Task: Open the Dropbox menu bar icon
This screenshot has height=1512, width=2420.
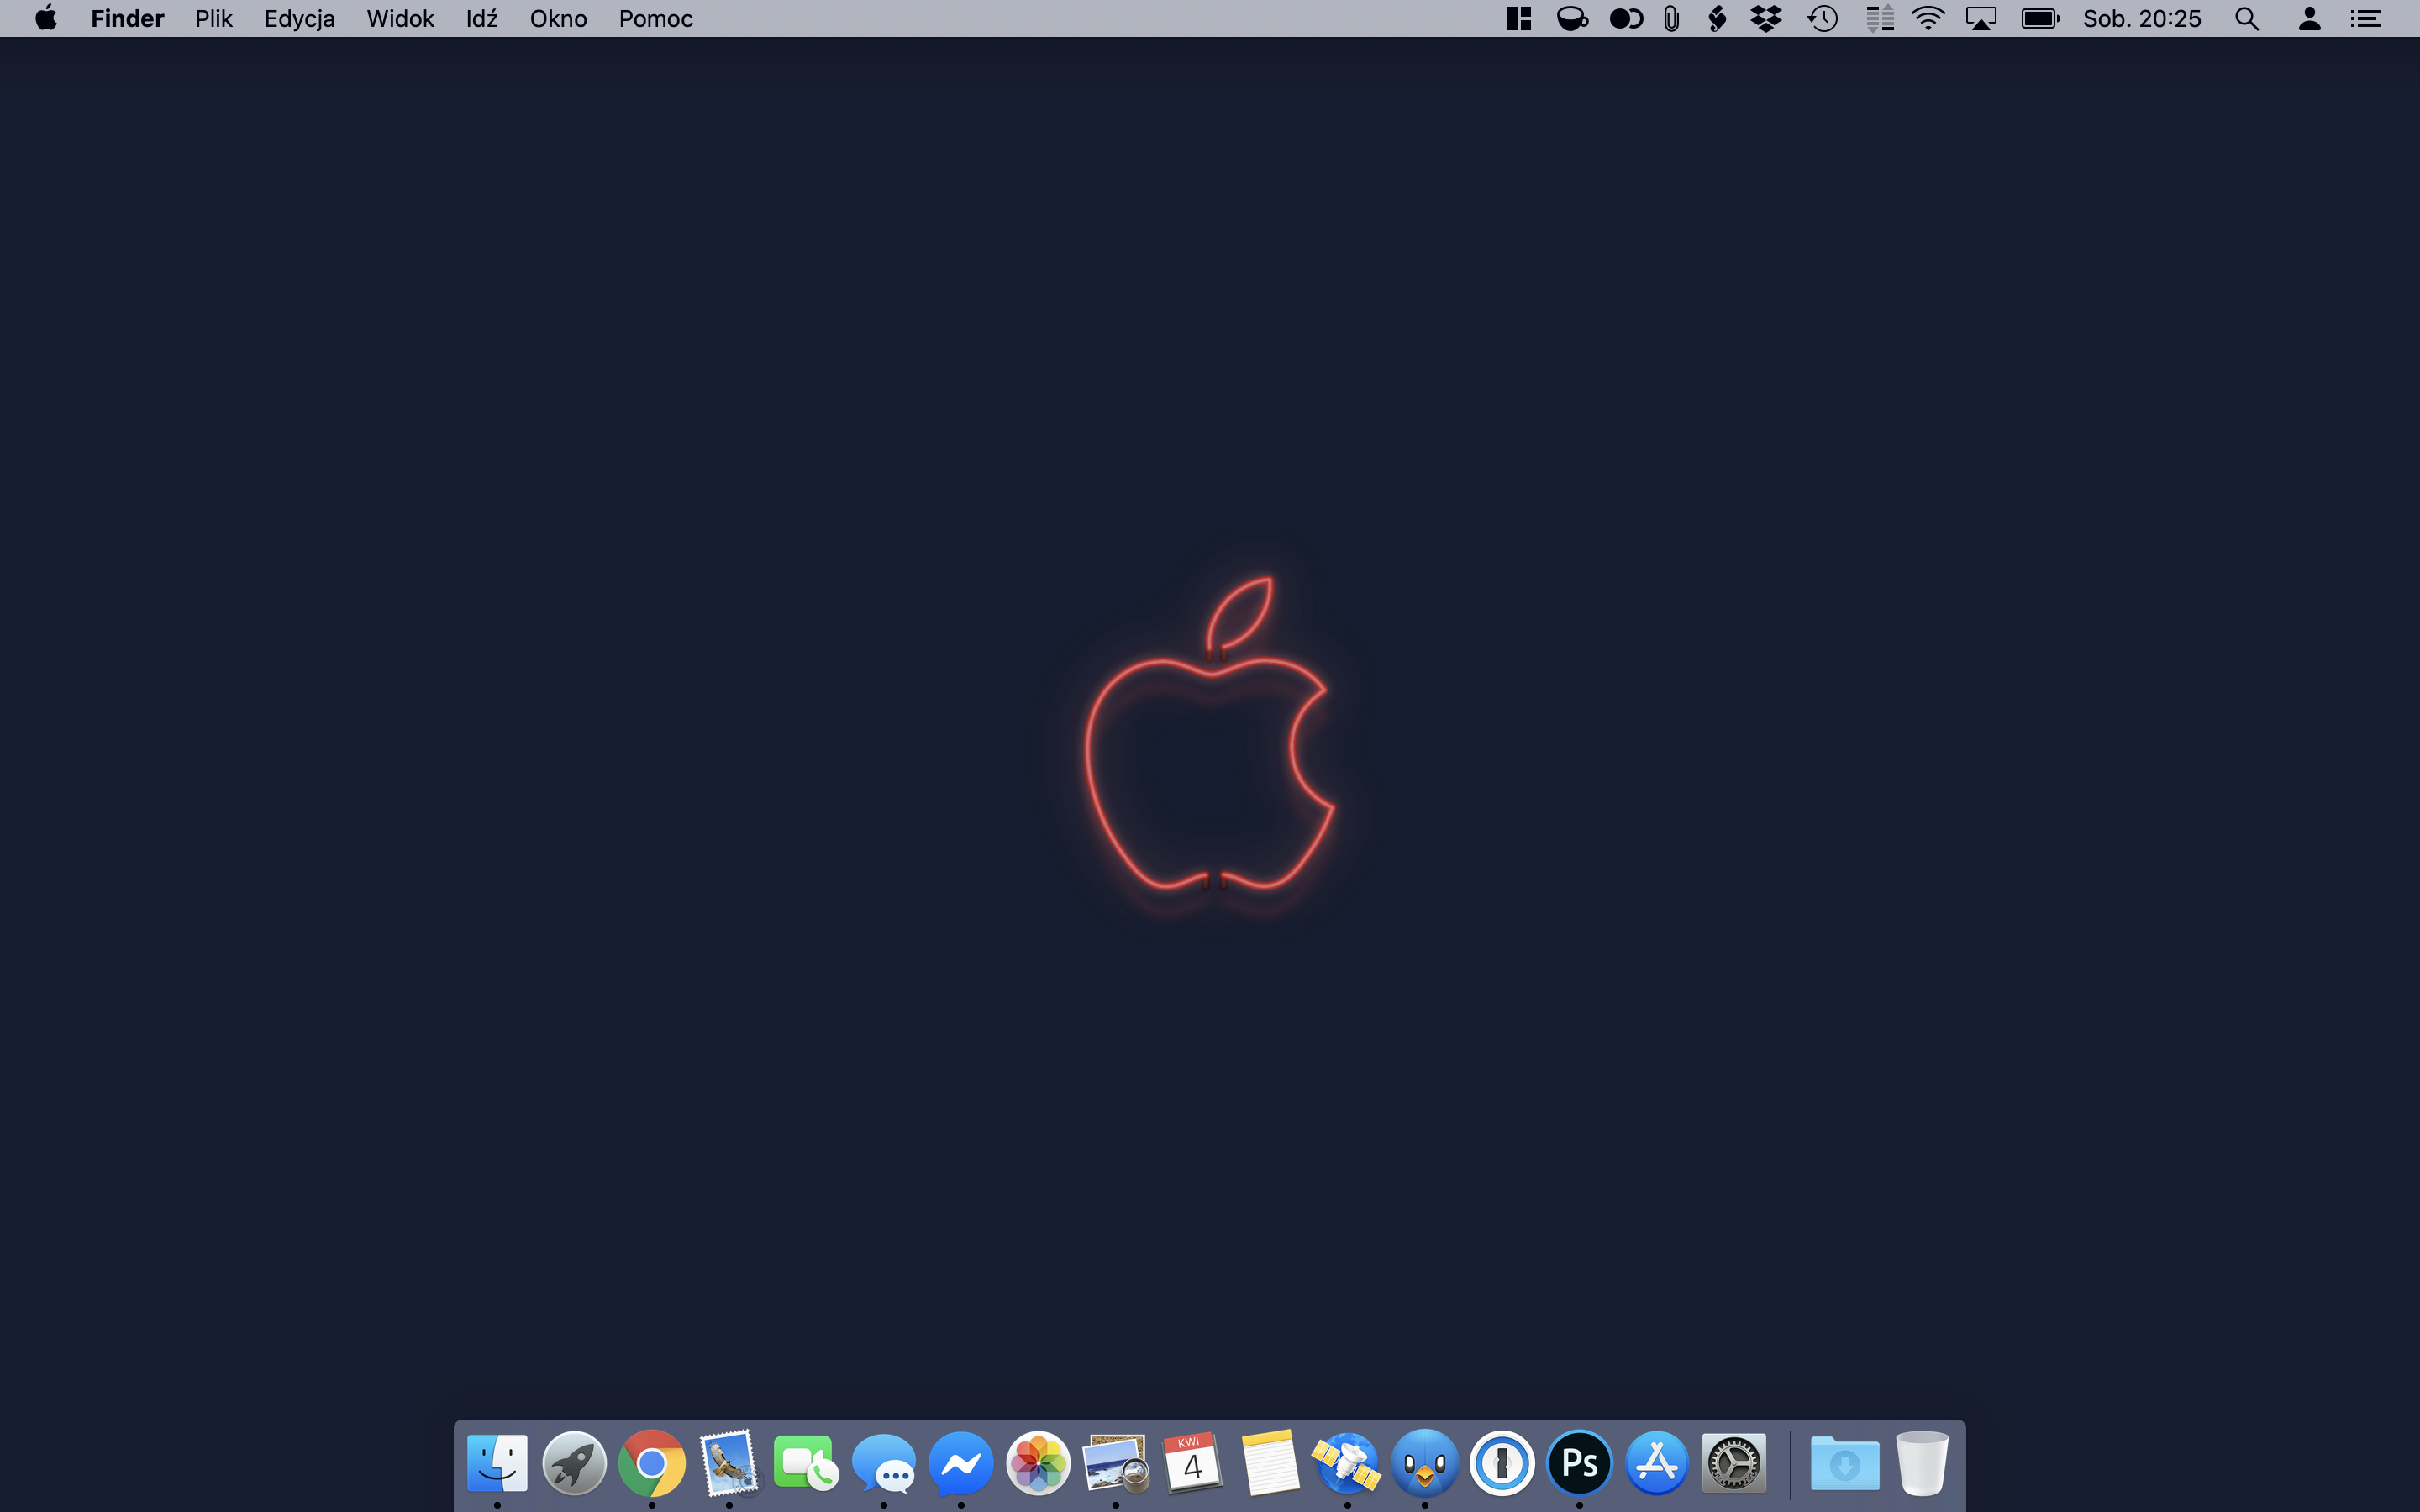Action: pos(1767,18)
